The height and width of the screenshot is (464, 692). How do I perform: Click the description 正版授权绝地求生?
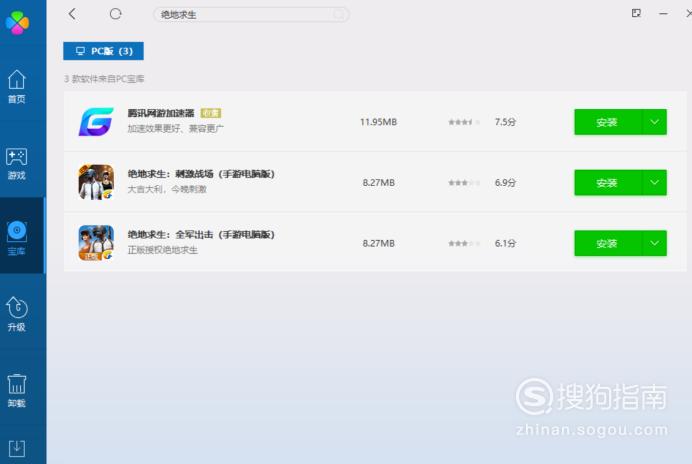tap(162, 250)
